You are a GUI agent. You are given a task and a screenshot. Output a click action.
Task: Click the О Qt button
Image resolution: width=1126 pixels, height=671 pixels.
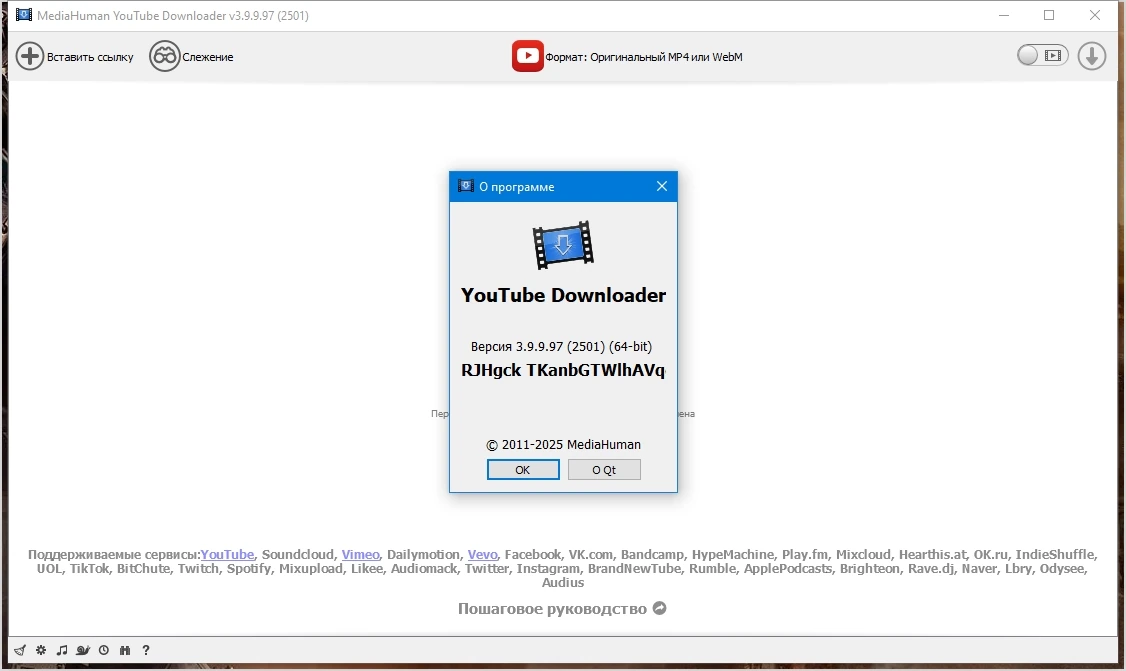coord(604,470)
